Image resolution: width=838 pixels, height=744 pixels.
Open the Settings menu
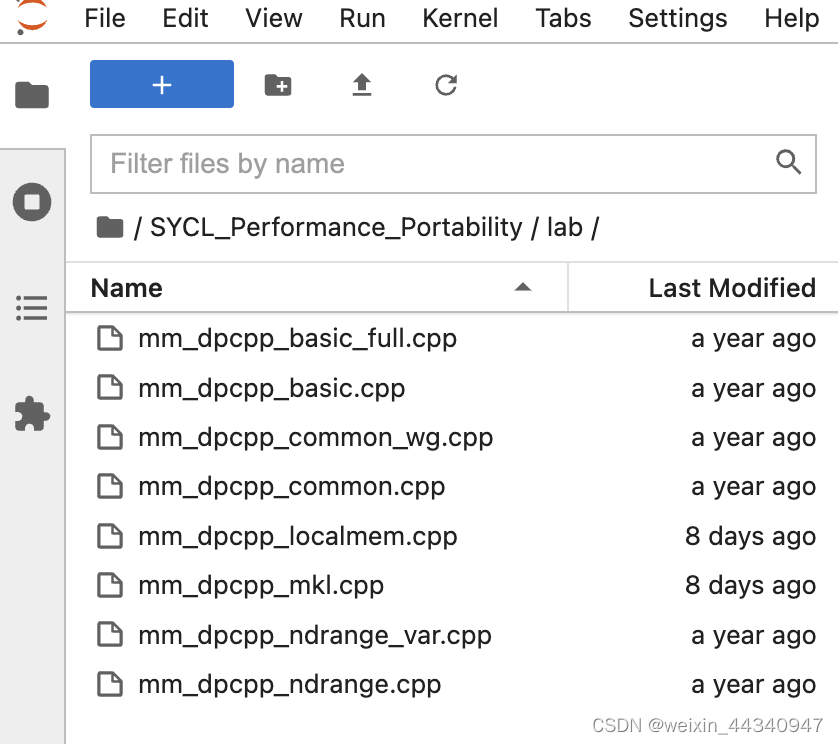[678, 19]
